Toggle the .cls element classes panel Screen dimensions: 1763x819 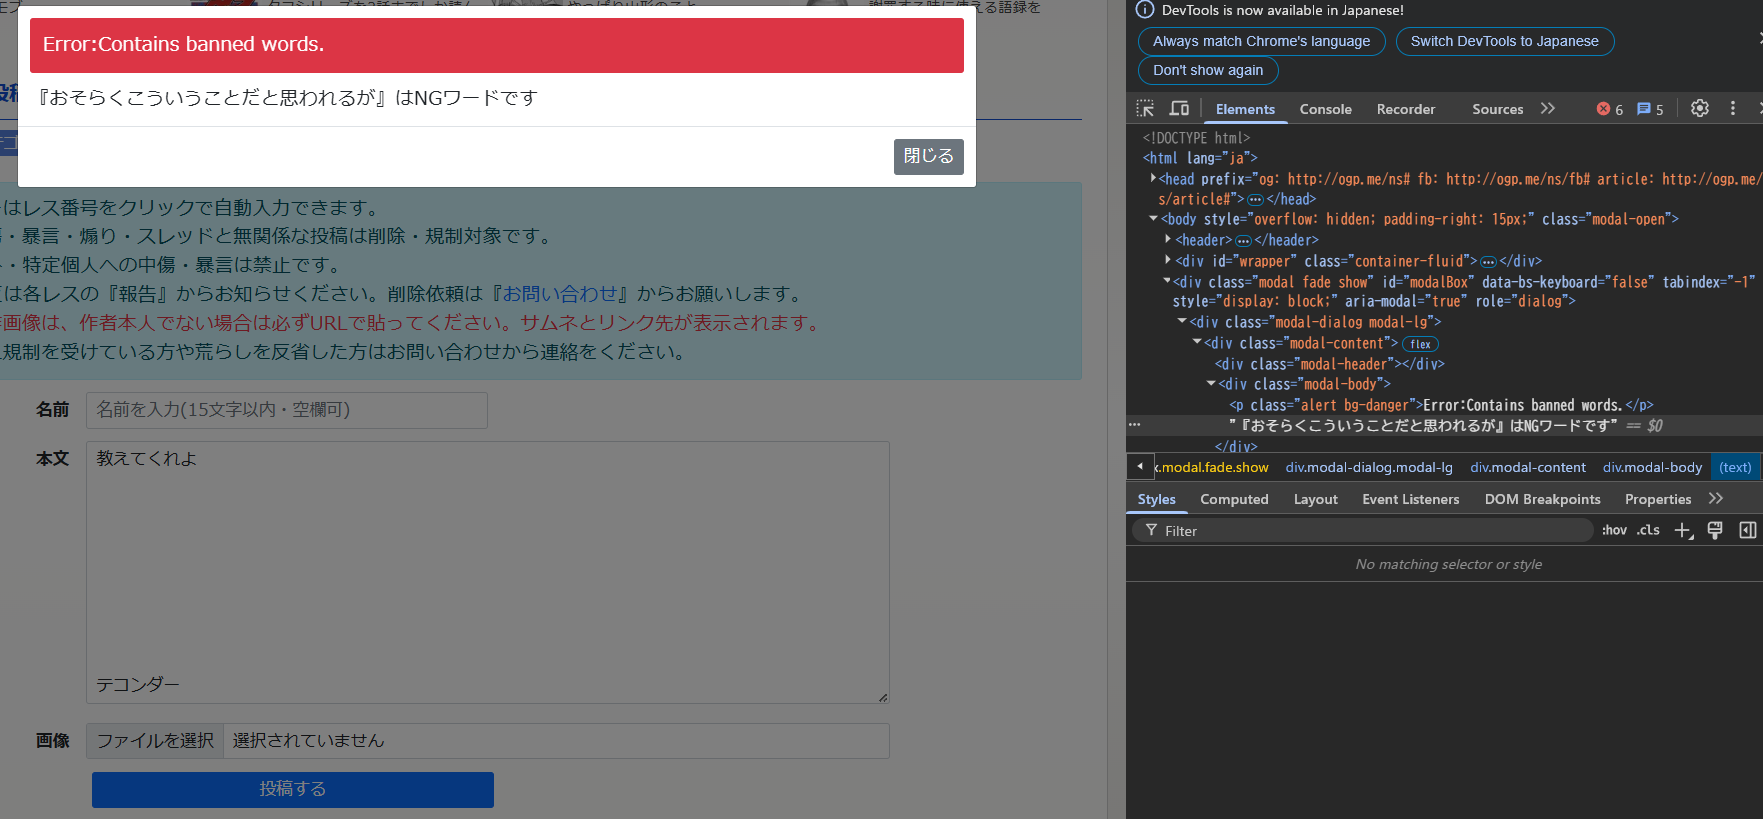[1648, 531]
